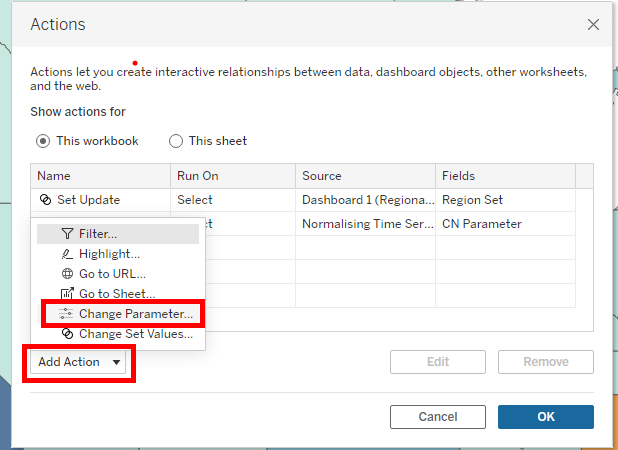This screenshot has width=618, height=450.
Task: Click the set icon beside Set Update
Action: click(45, 200)
